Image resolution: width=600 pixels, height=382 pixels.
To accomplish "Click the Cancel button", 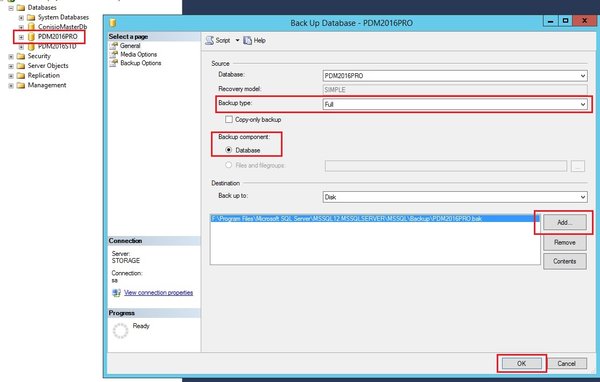I will pos(566,363).
